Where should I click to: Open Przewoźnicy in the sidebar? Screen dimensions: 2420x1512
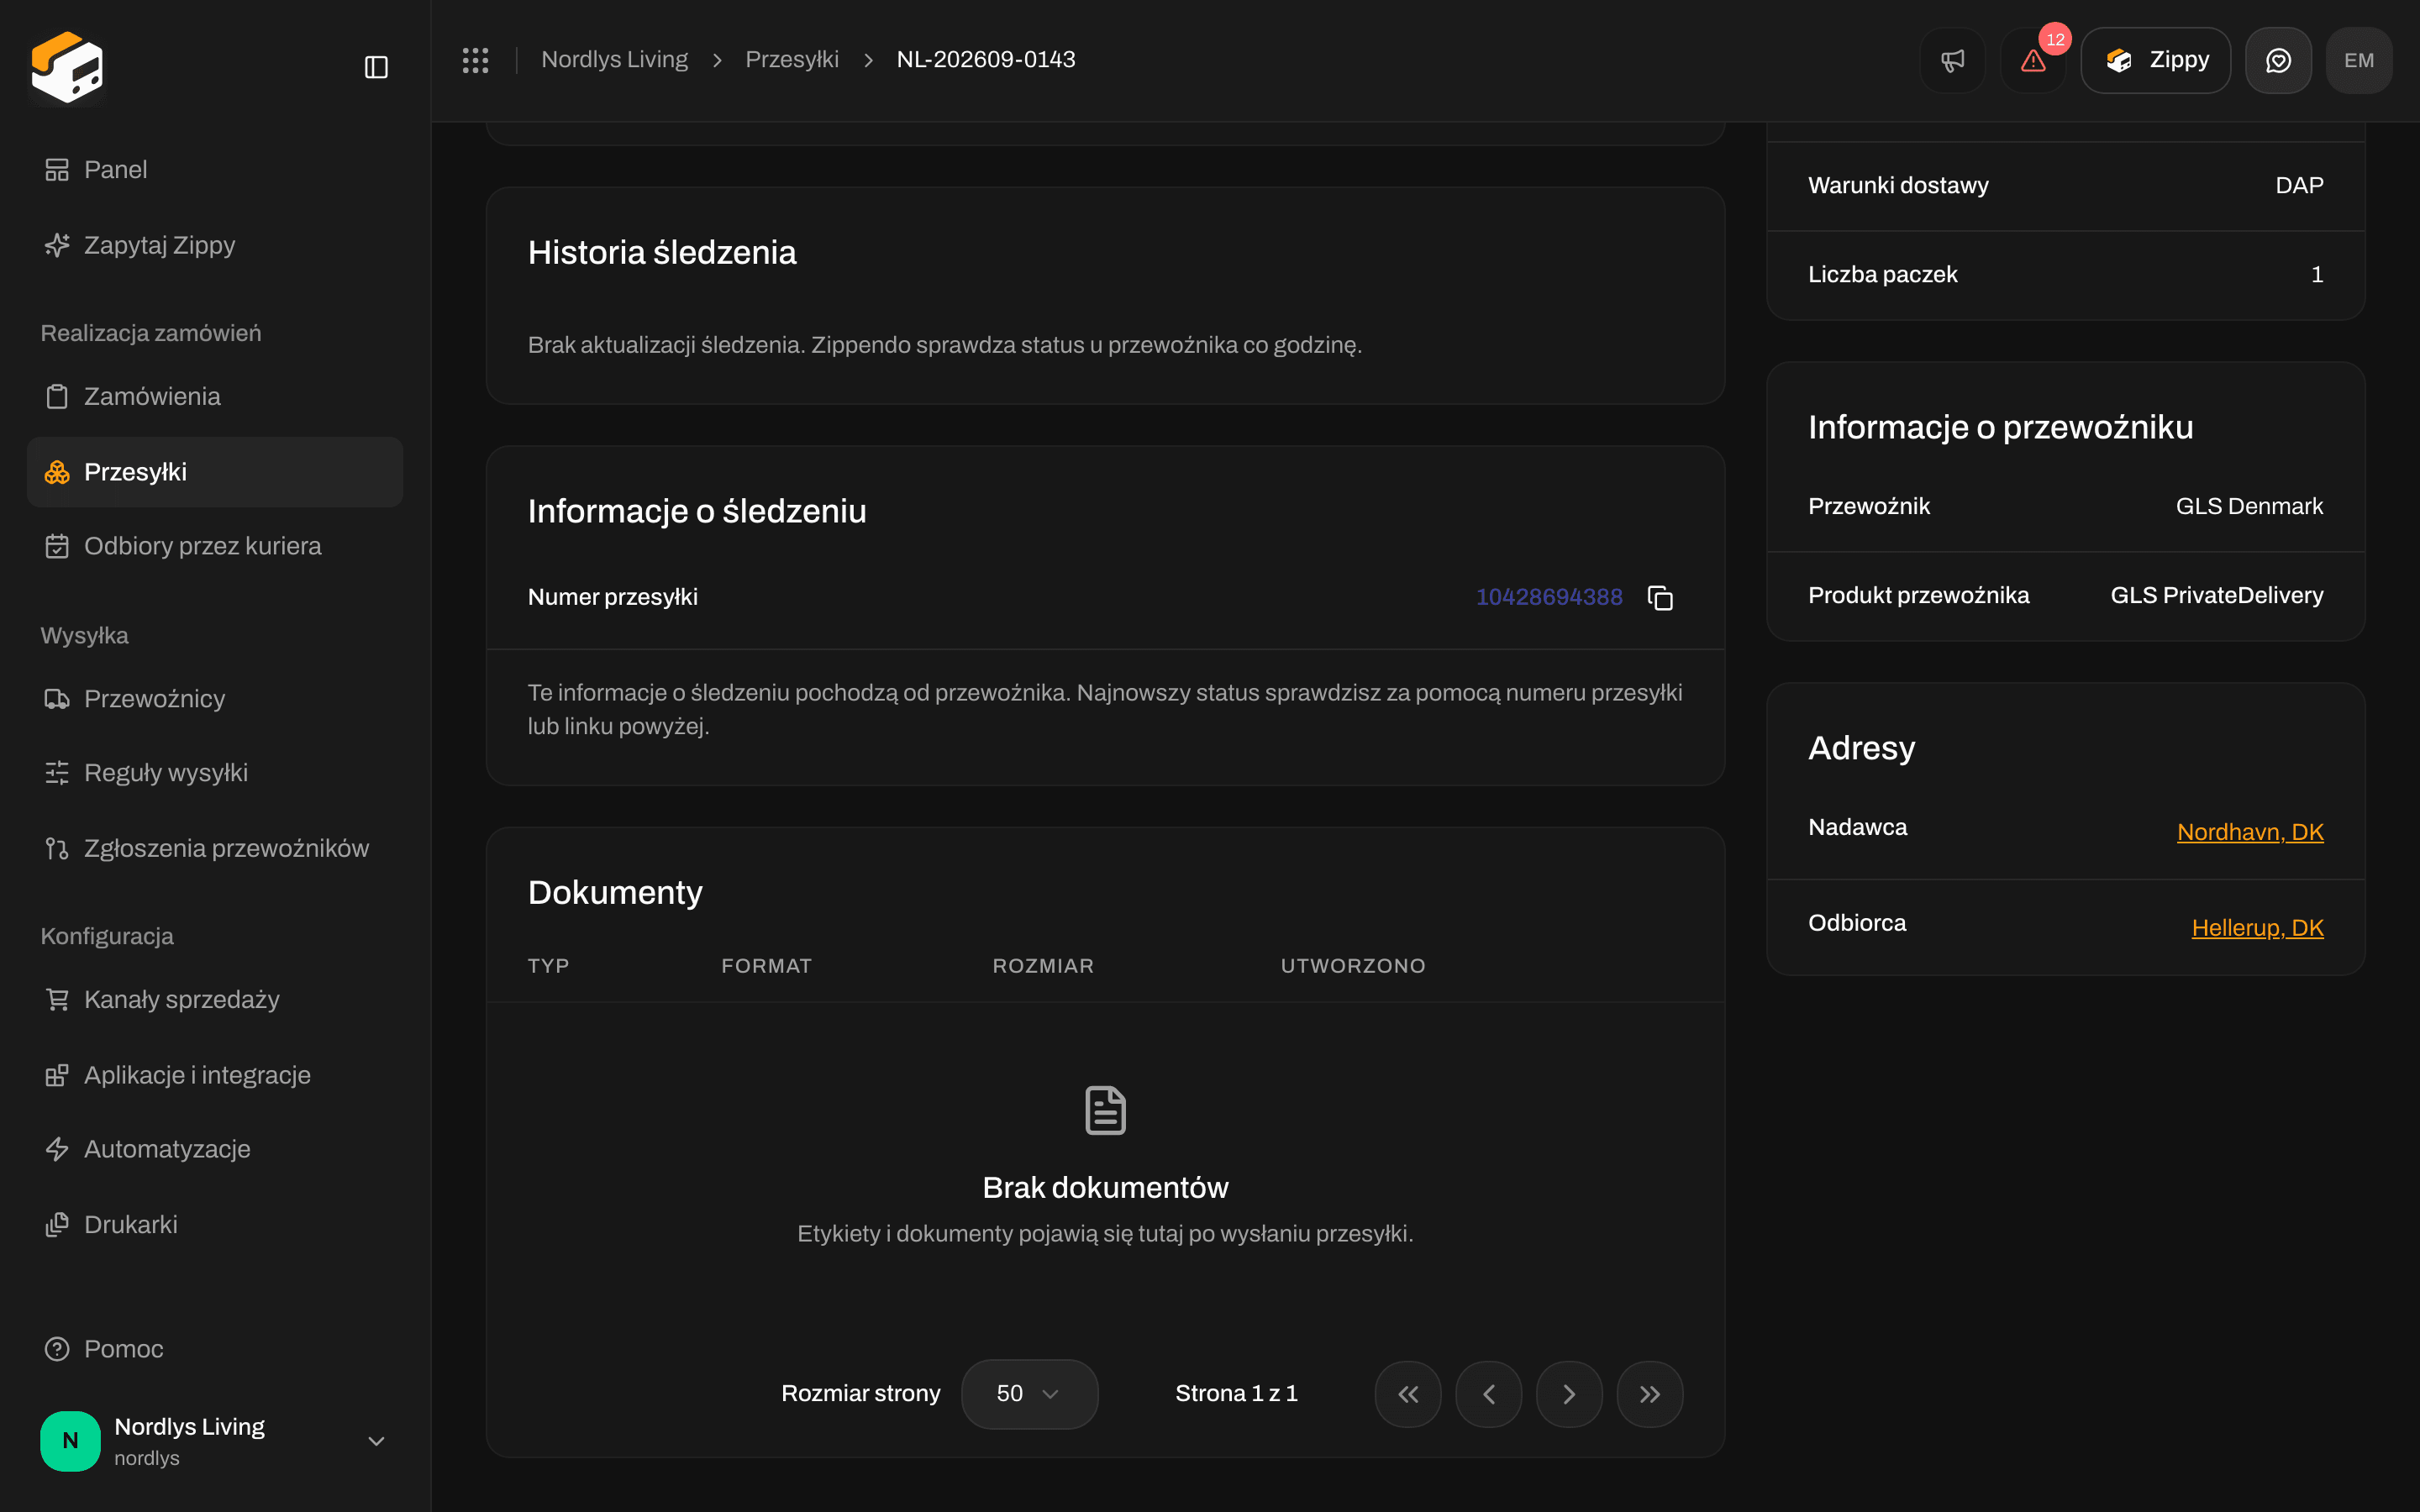click(x=215, y=699)
